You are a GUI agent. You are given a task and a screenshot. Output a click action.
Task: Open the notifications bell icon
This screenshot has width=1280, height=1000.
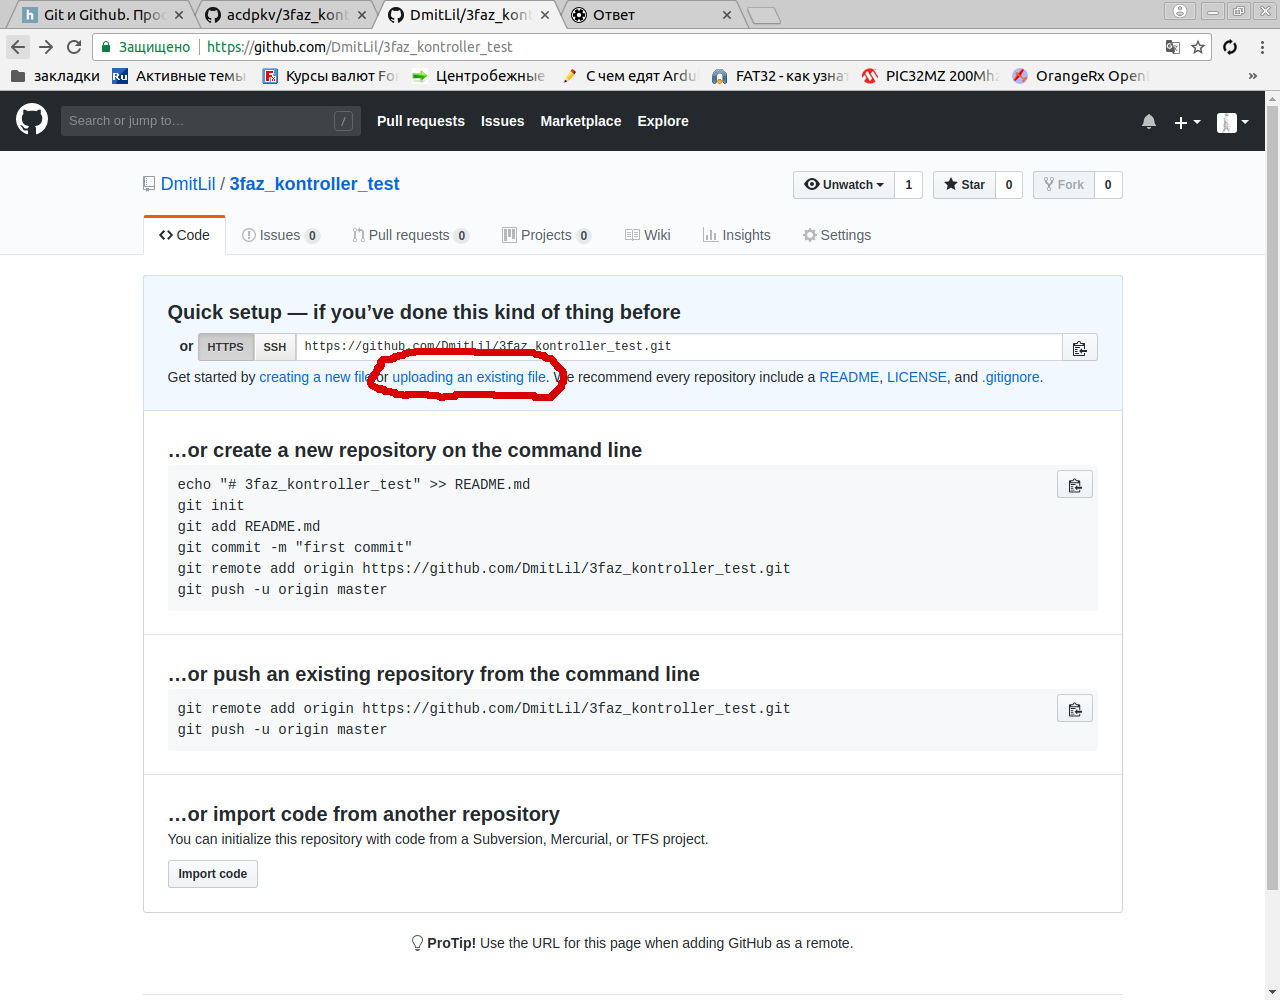pyautogui.click(x=1149, y=122)
